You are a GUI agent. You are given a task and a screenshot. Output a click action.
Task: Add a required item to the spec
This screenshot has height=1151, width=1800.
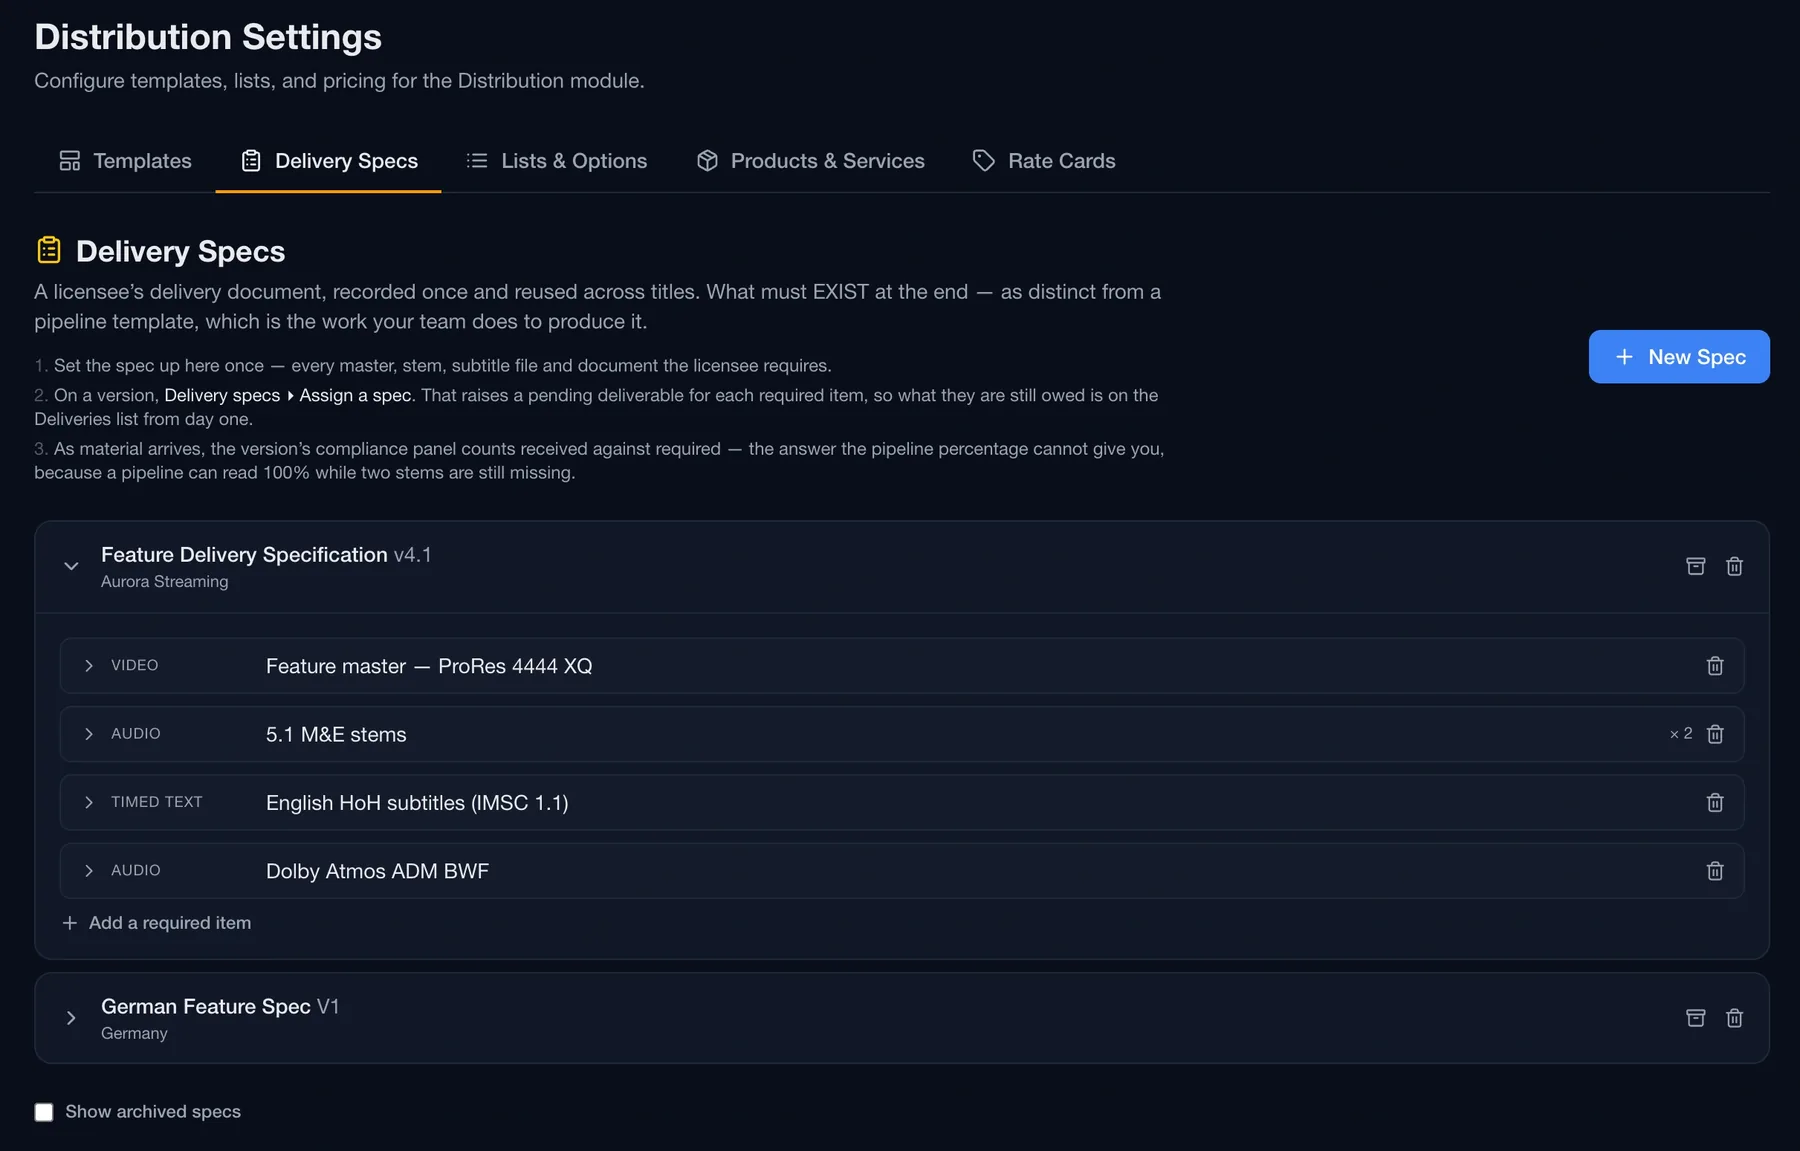(157, 923)
